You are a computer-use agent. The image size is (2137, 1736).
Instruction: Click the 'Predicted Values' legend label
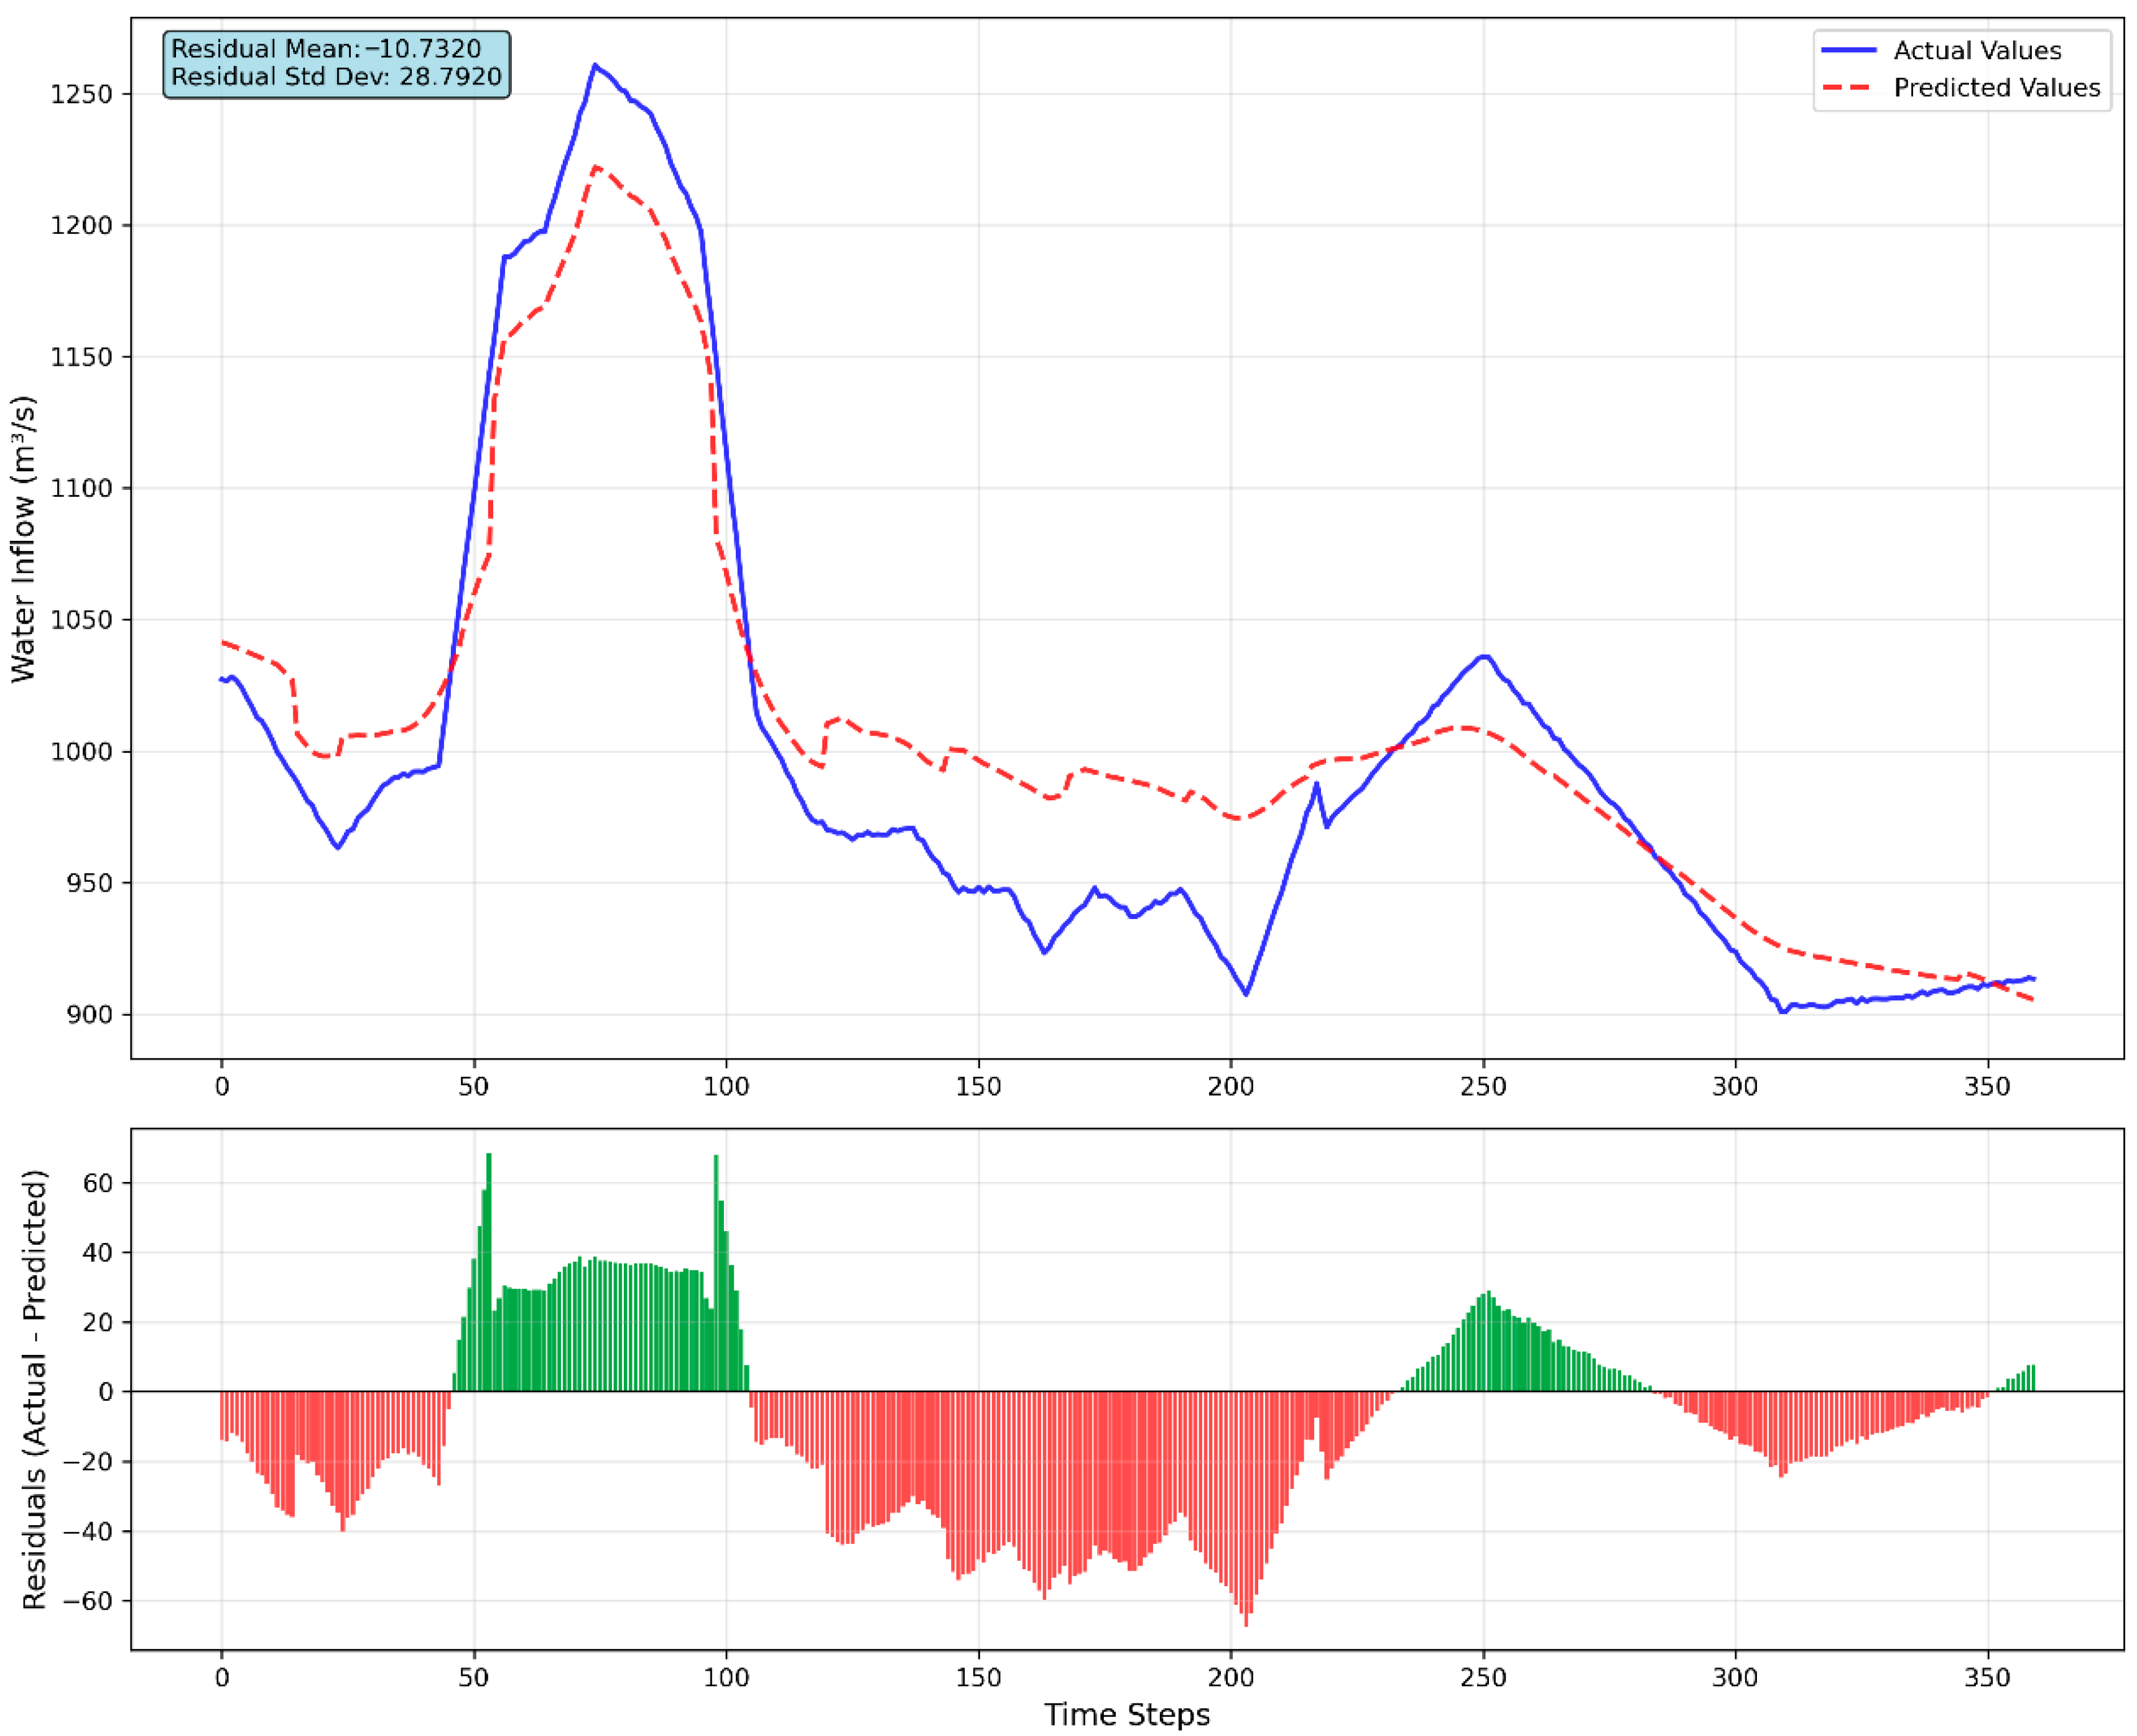tap(1996, 88)
